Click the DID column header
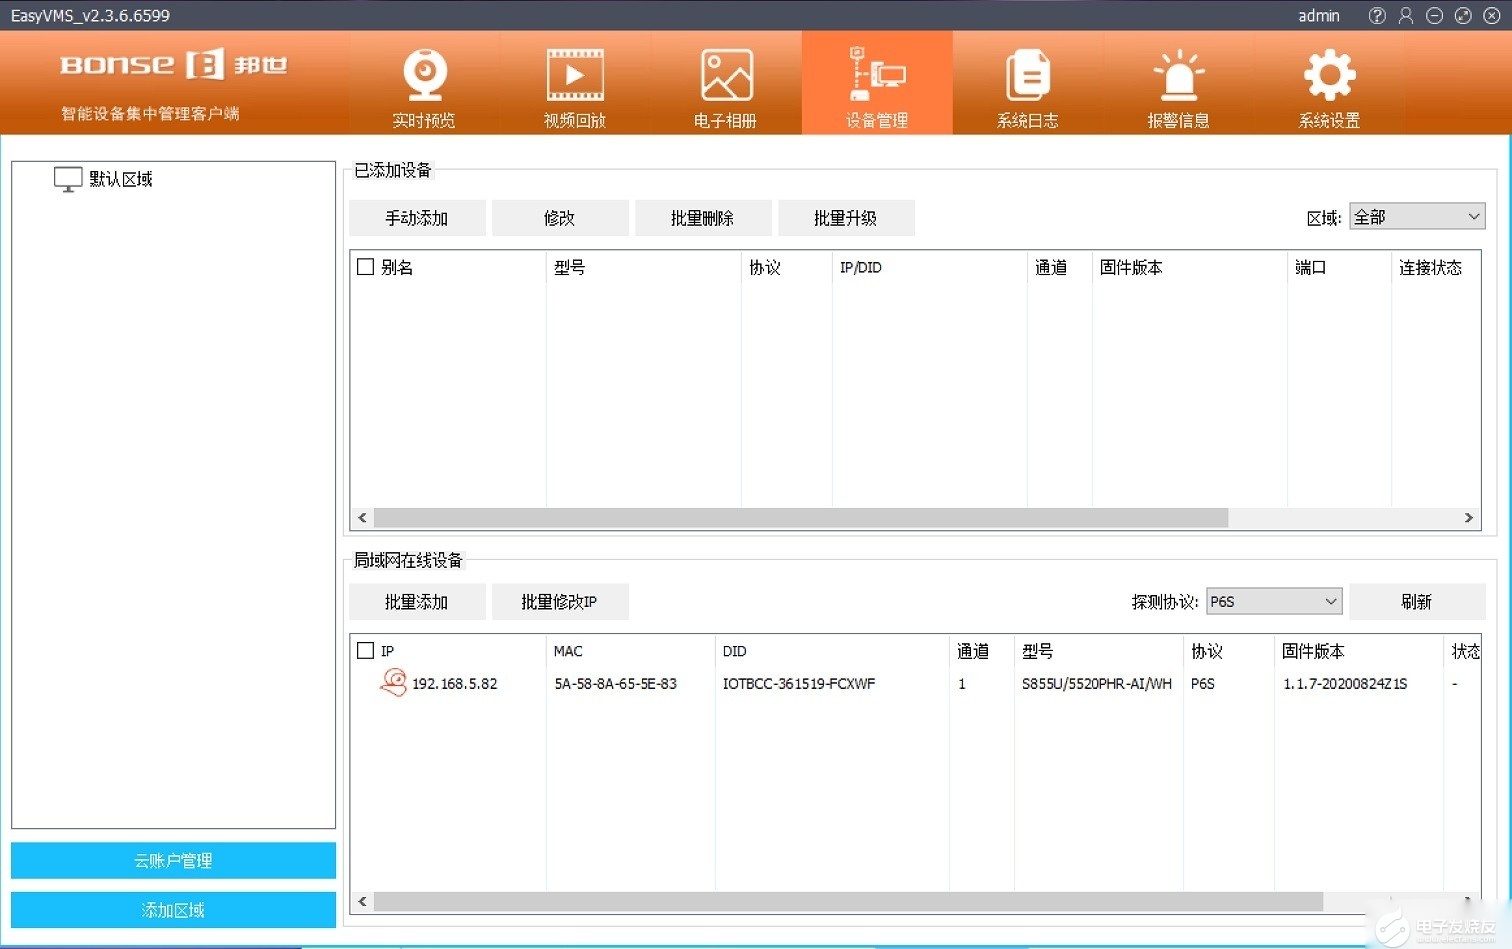Screen dimensions: 1512x949 coord(734,651)
